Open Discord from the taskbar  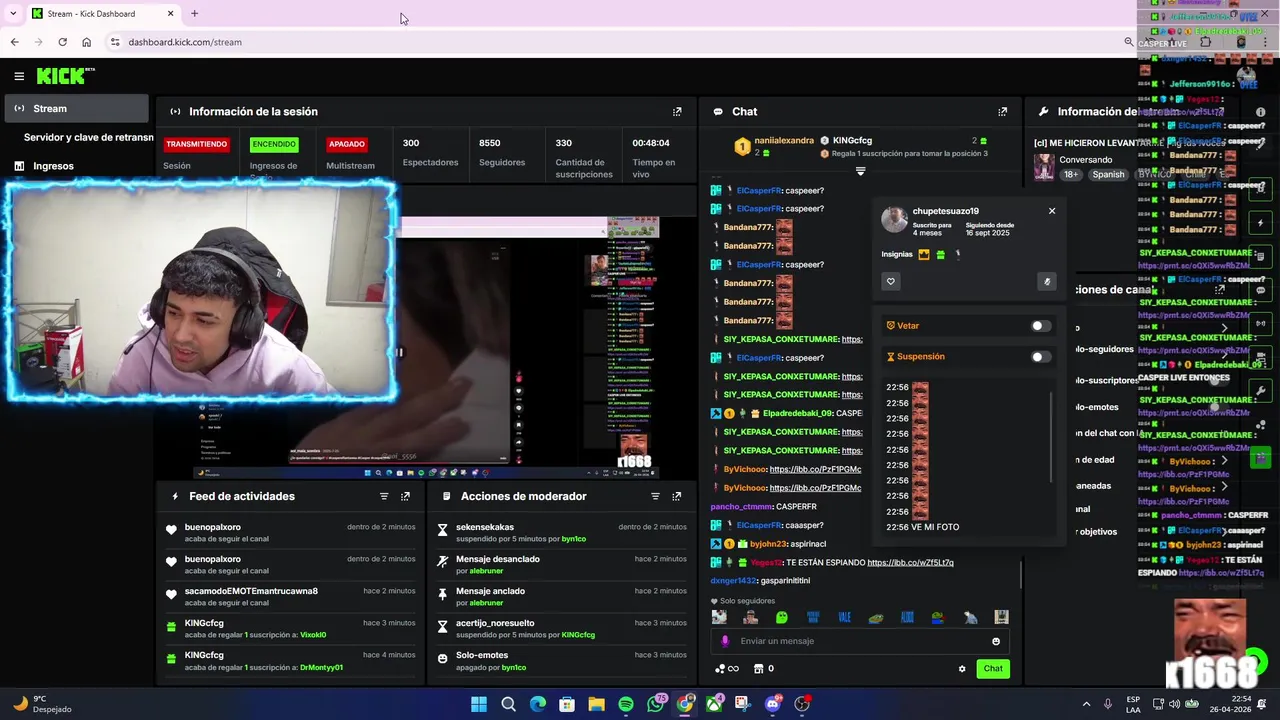tap(772, 705)
